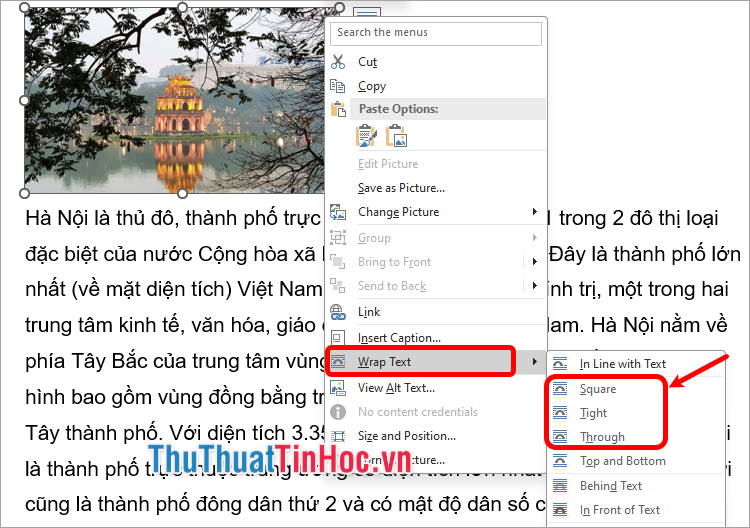Click the Send to Back icon
This screenshot has height=528, width=750.
pos(338,286)
